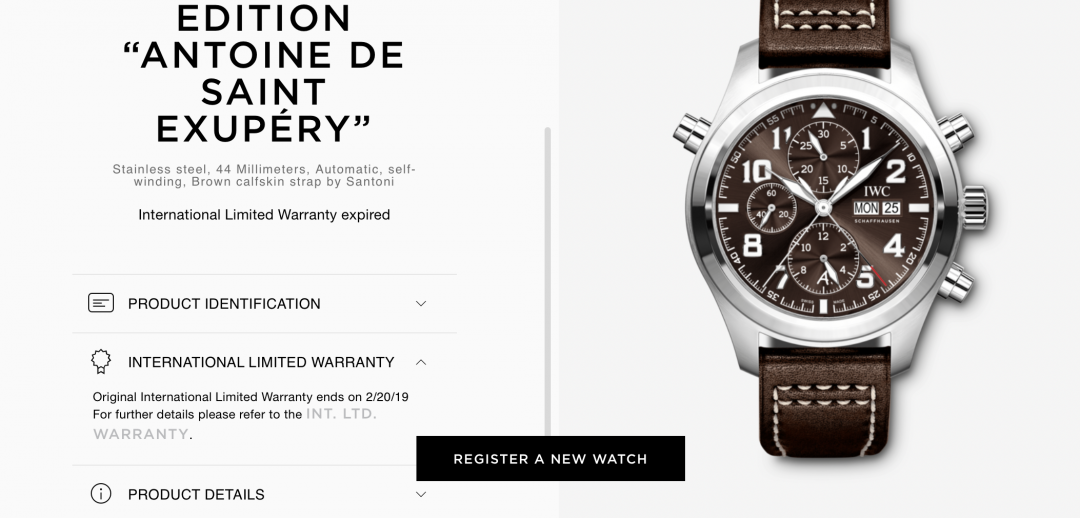
Task: Select the International Limited Warranty heading
Action: 261,362
